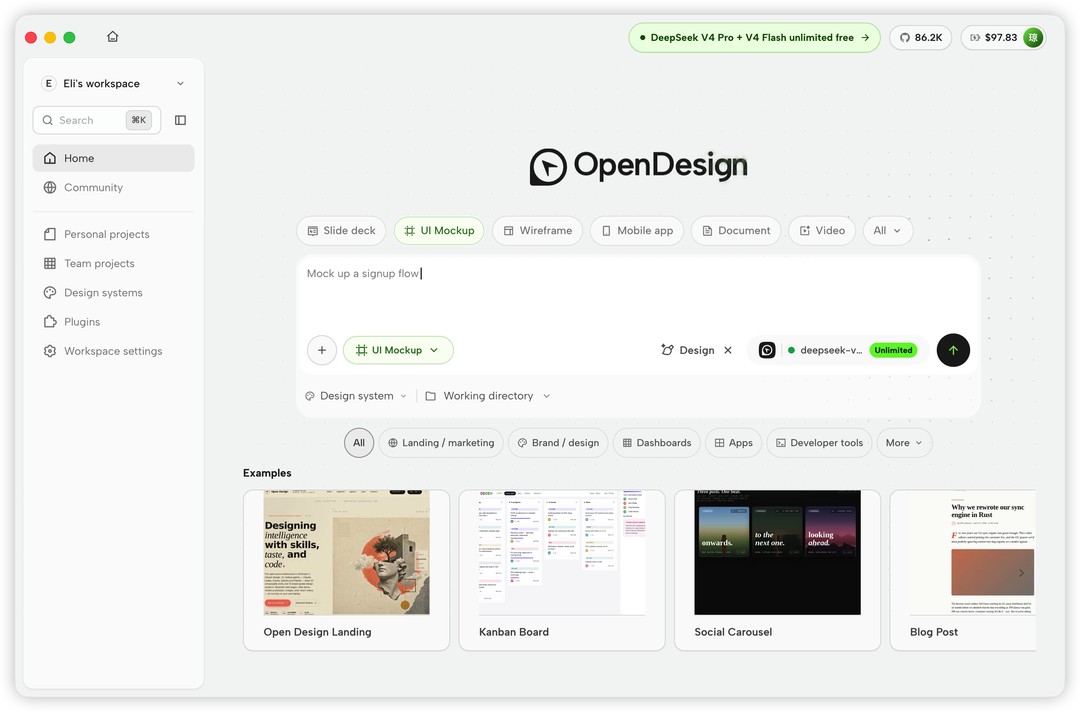Open Plugins in sidebar
Image resolution: width=1080 pixels, height=712 pixels.
114,322
